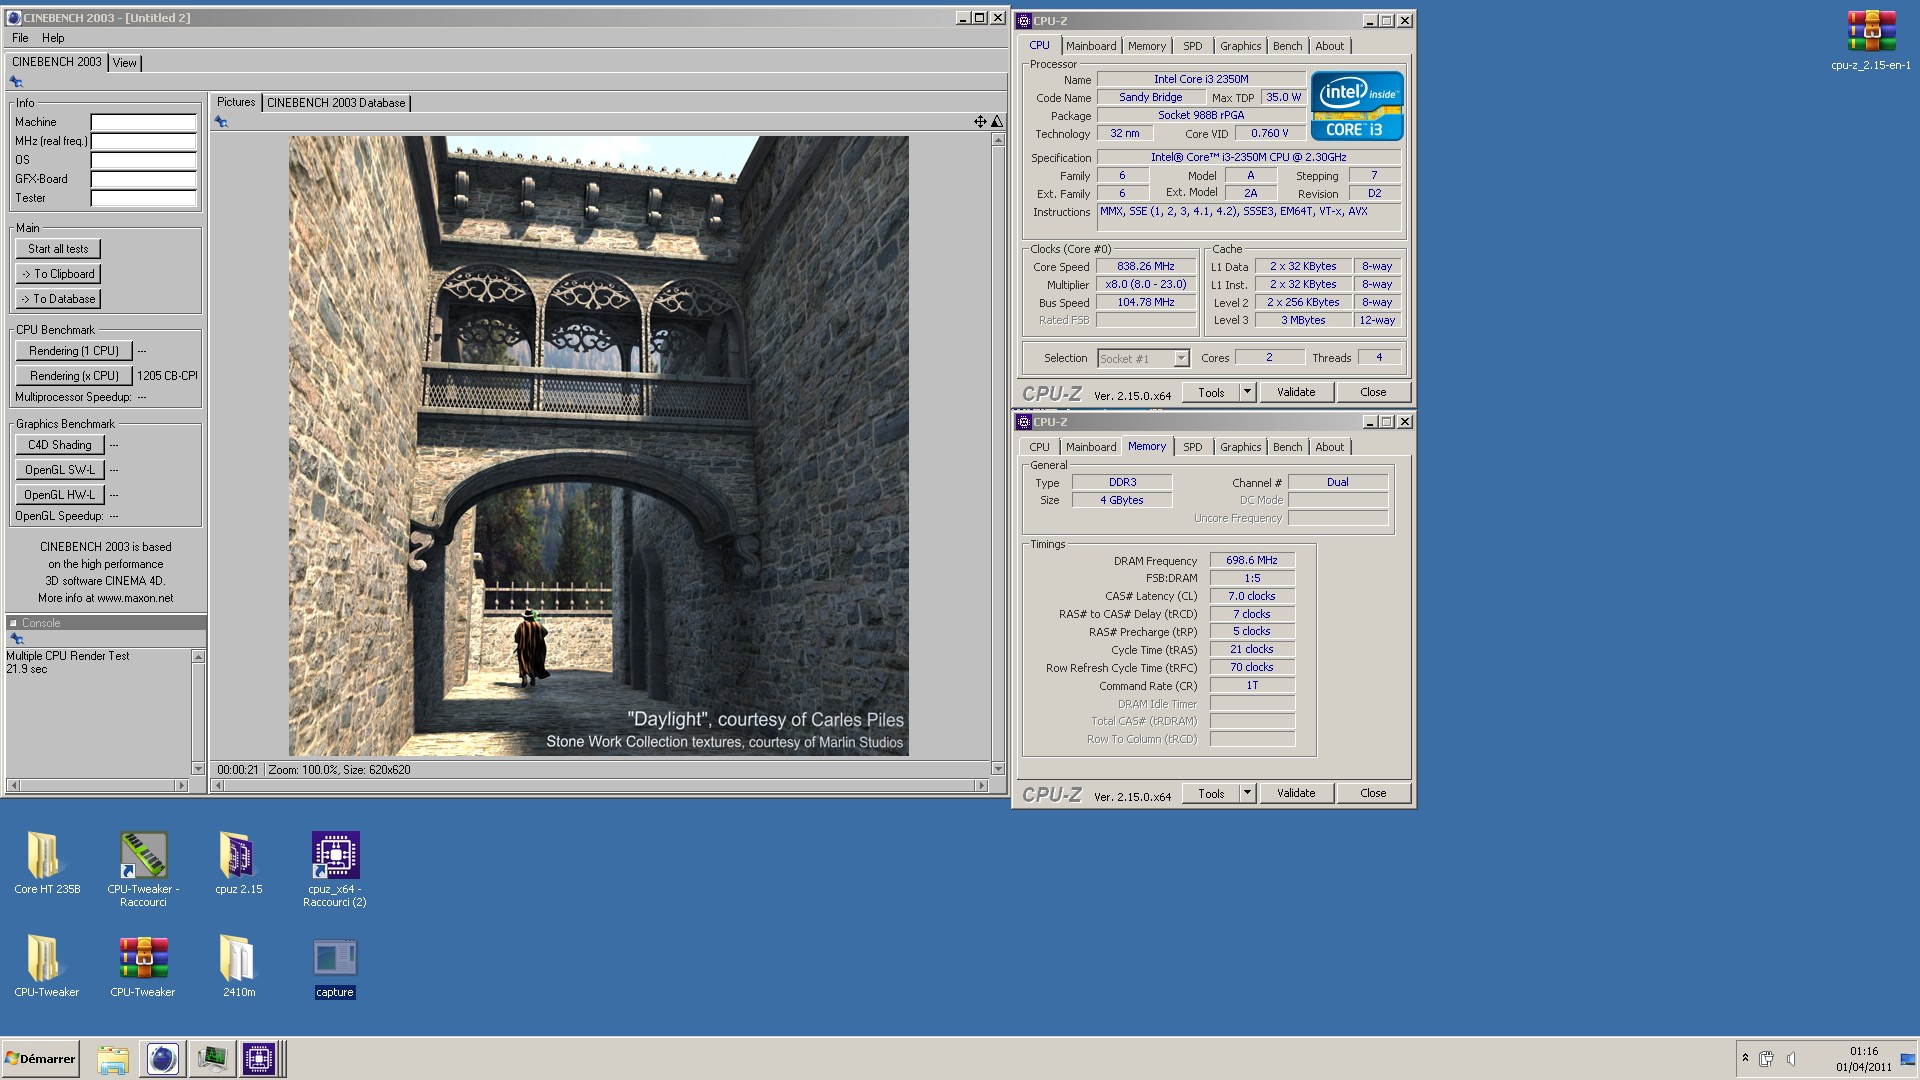Open Graphics tab in bottom CPU-Z window

(x=1240, y=447)
